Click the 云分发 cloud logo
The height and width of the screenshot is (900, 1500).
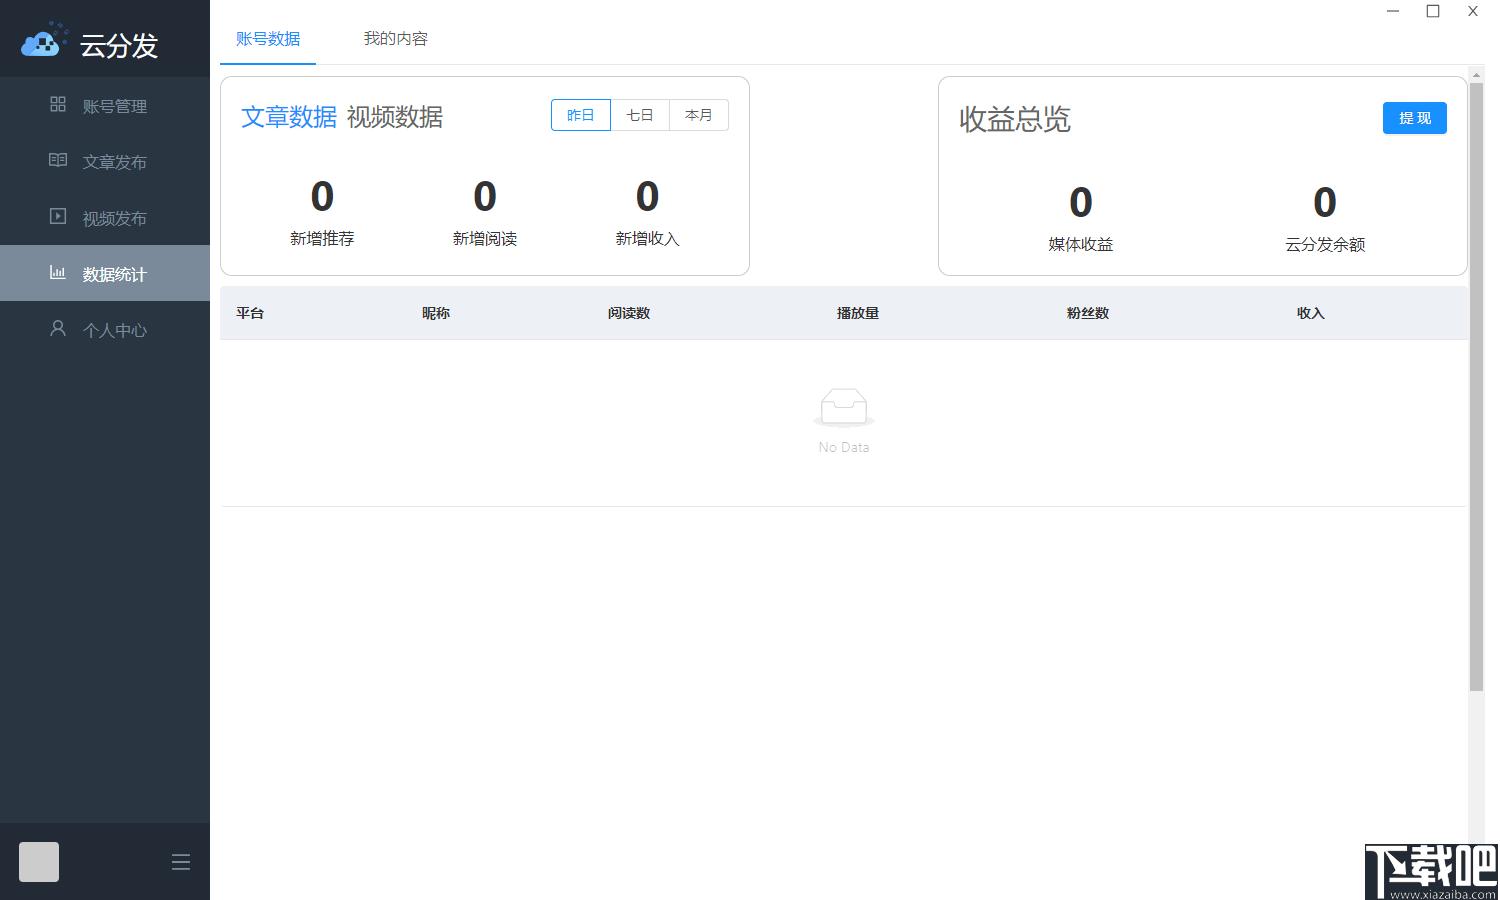(43, 40)
